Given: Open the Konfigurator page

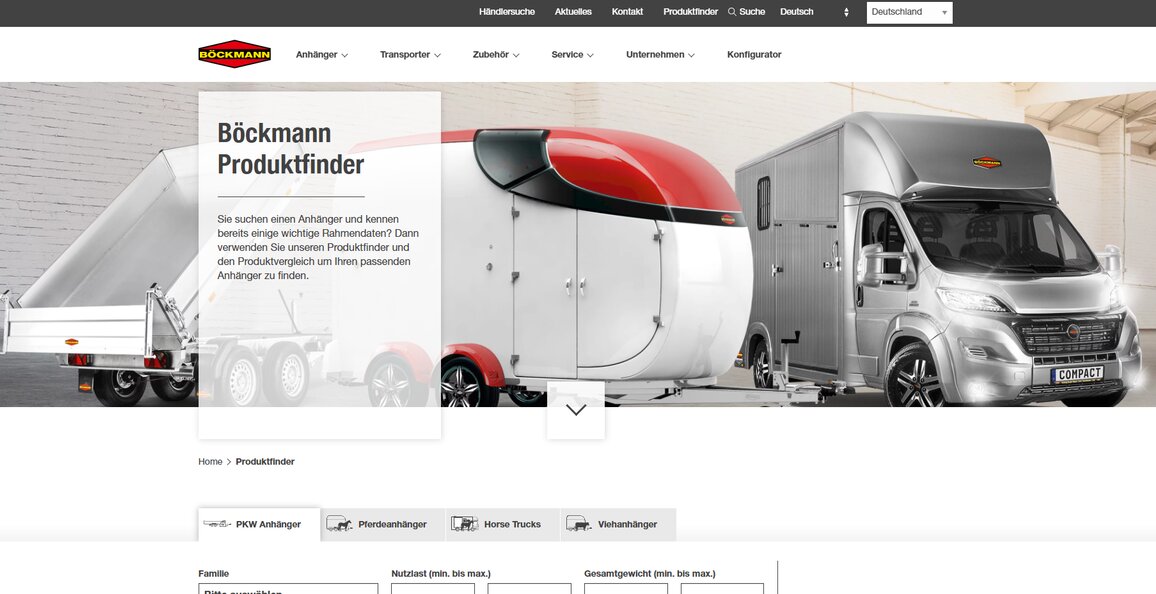Looking at the screenshot, I should click(754, 54).
